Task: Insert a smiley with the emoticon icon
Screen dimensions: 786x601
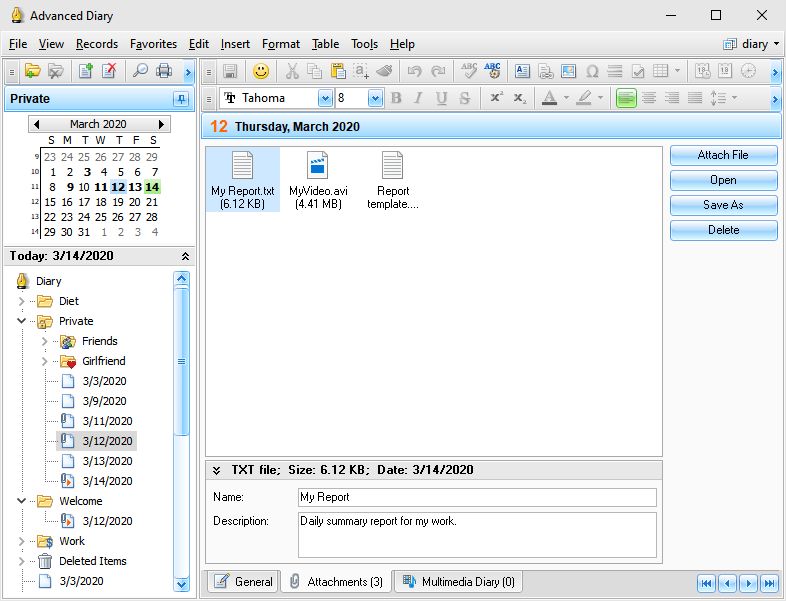Action: coord(261,71)
